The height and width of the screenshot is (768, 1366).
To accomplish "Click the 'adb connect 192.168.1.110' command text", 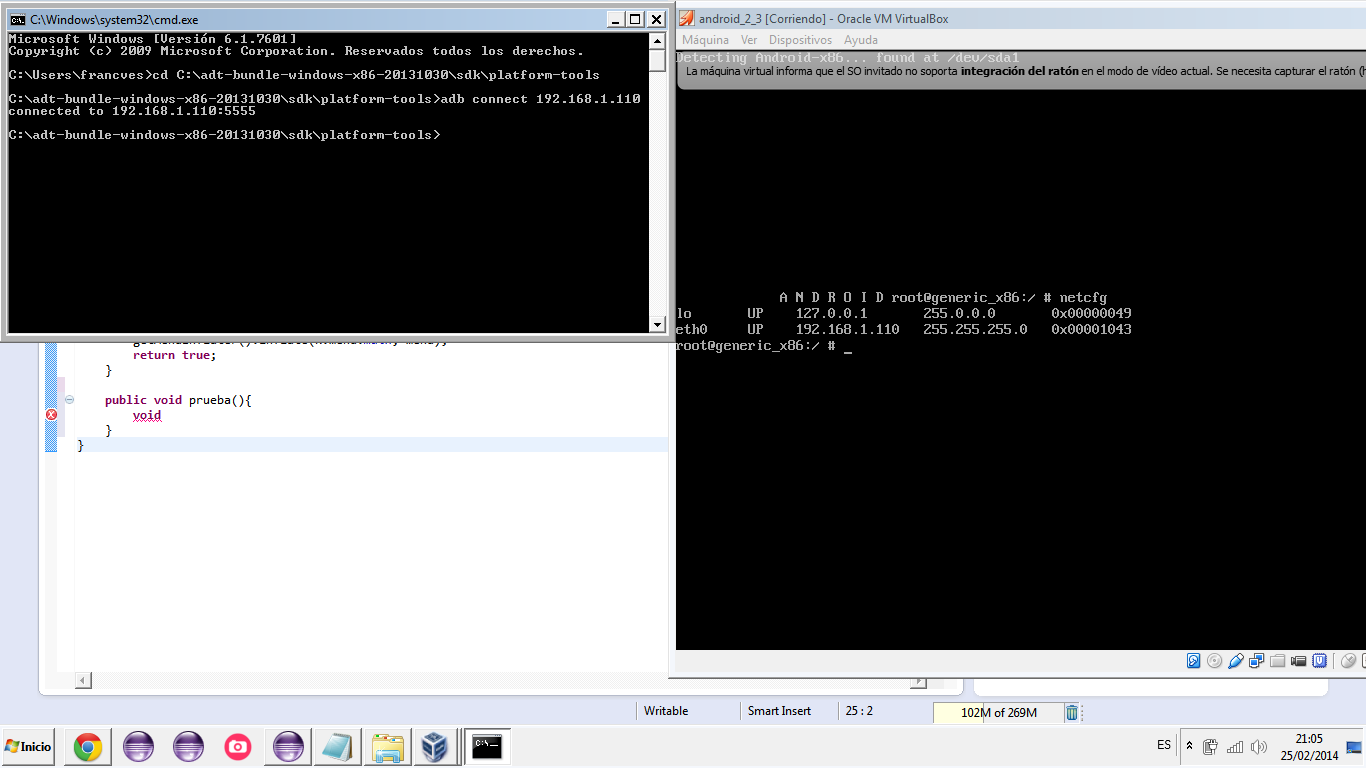I will [x=540, y=99].
